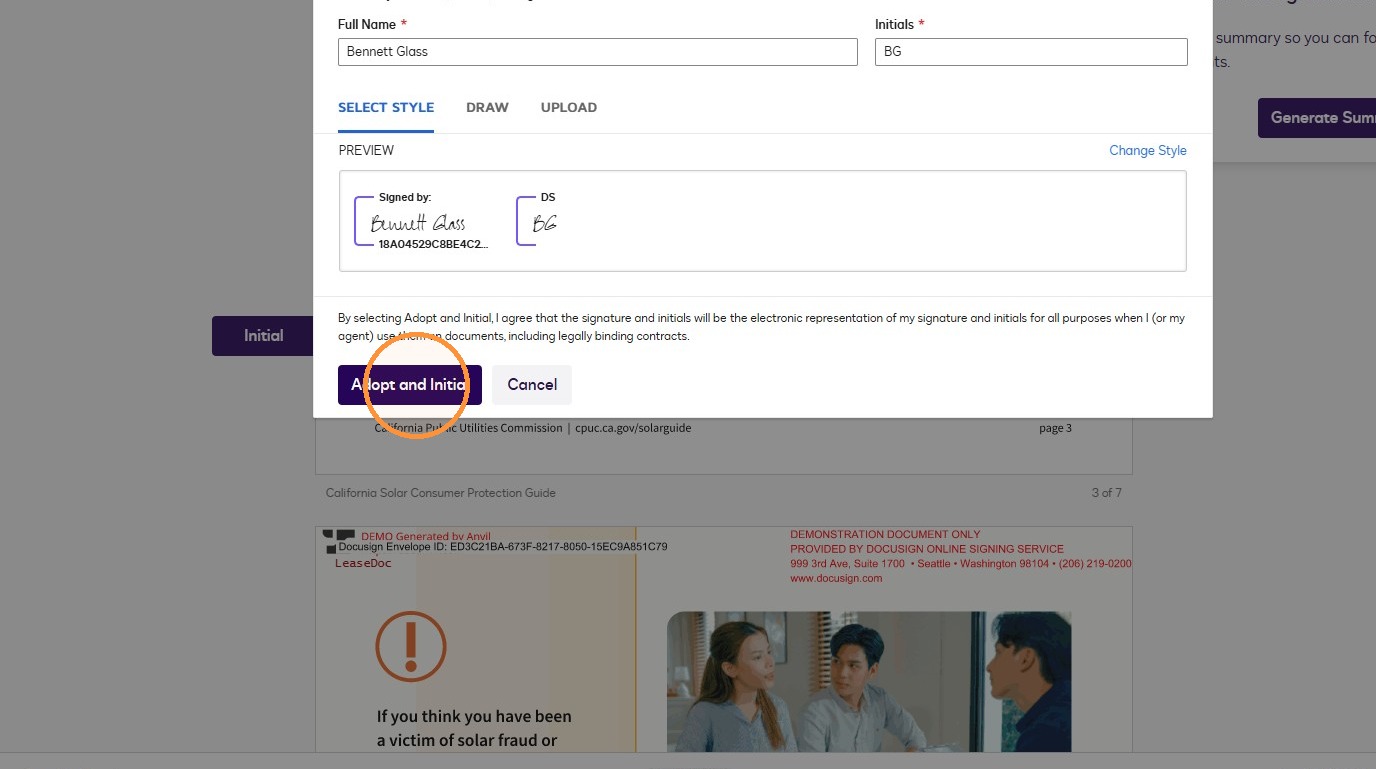Click the www.docusign.com text in document

click(x=836, y=578)
